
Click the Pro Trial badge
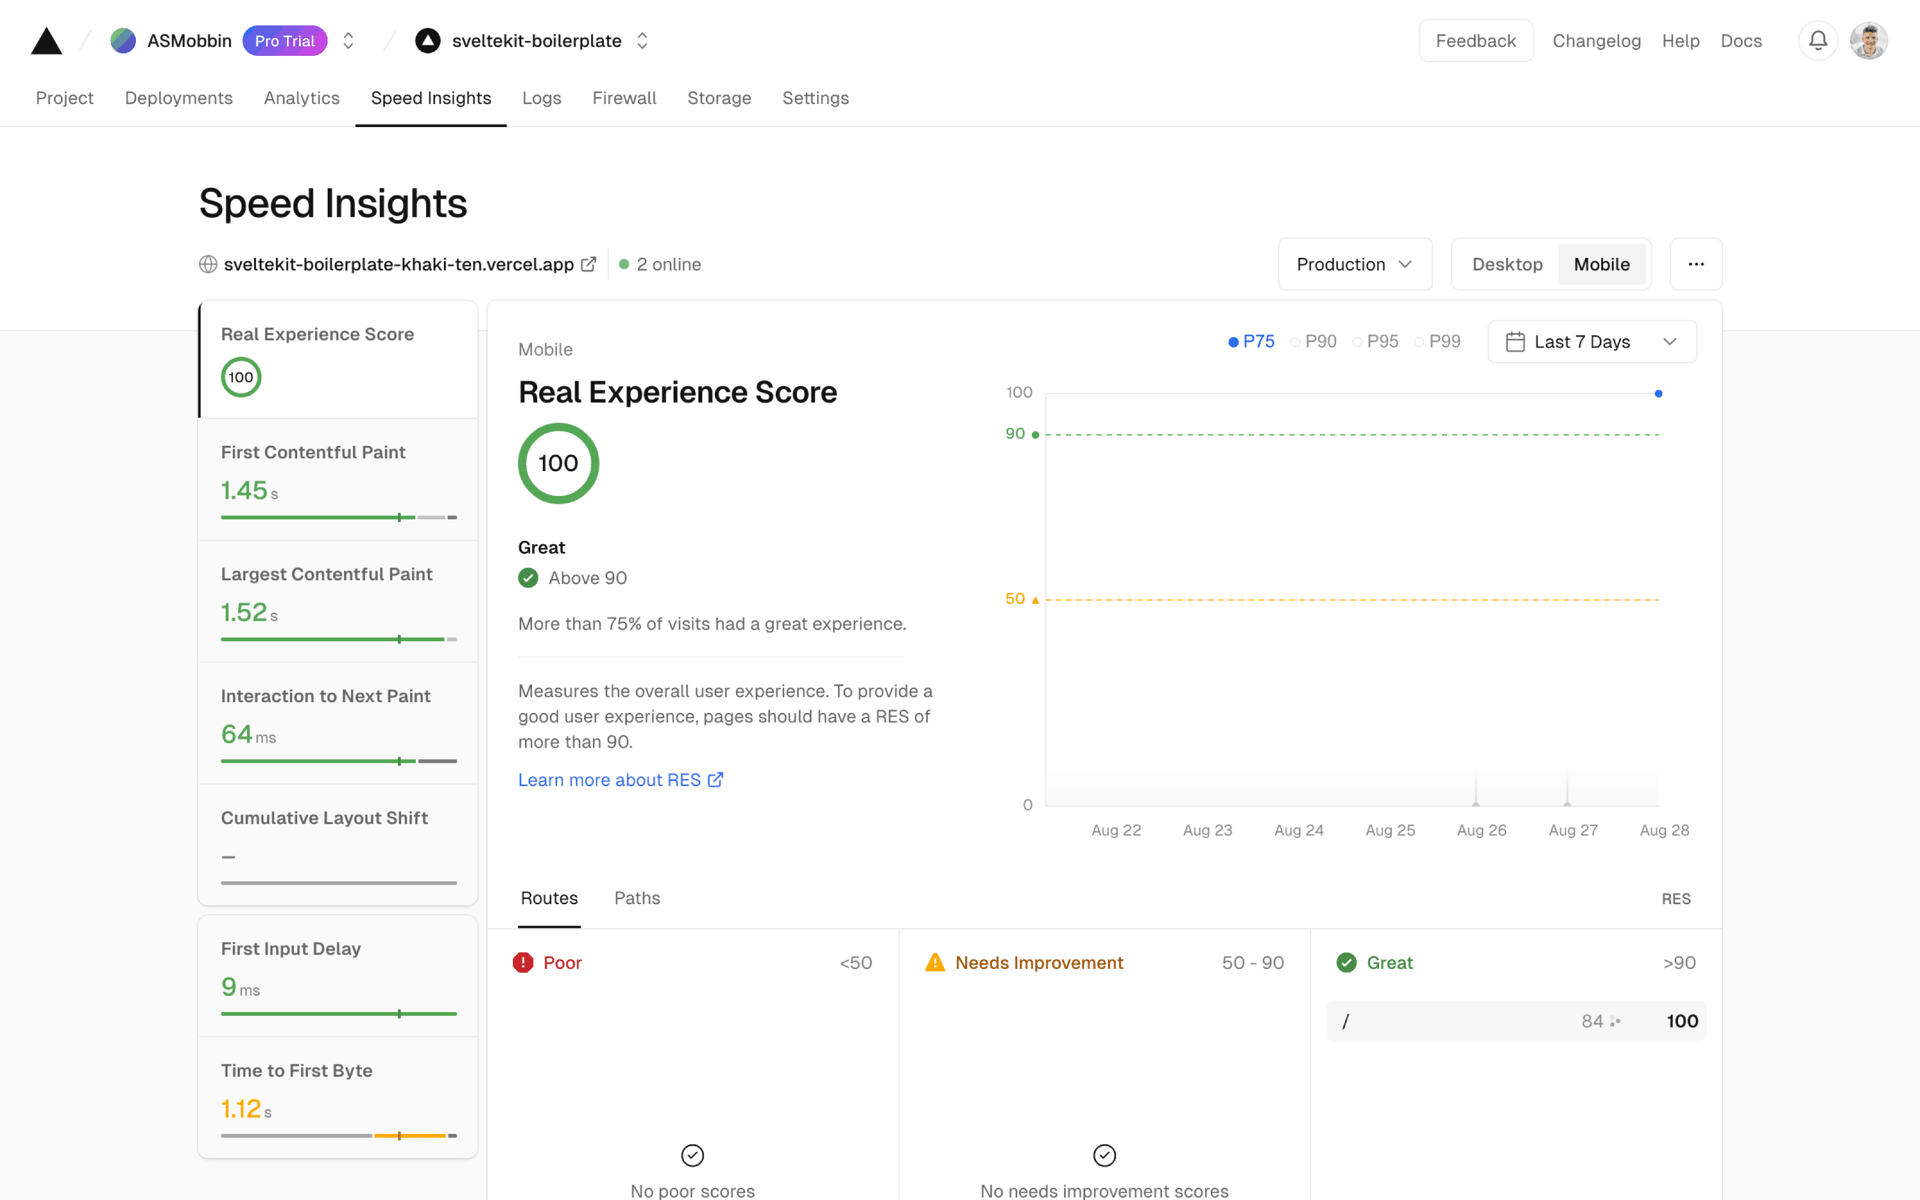[285, 41]
